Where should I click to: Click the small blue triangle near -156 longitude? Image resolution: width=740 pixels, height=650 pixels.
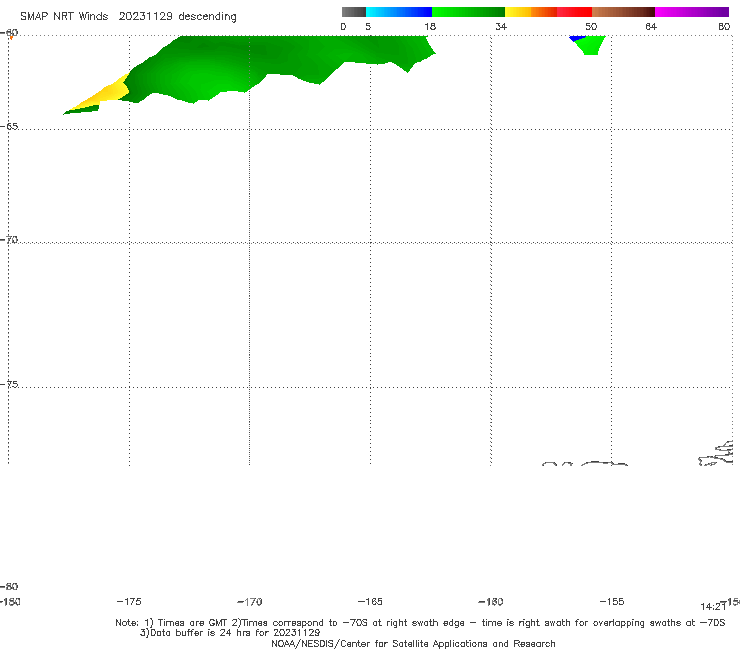coord(577,38)
